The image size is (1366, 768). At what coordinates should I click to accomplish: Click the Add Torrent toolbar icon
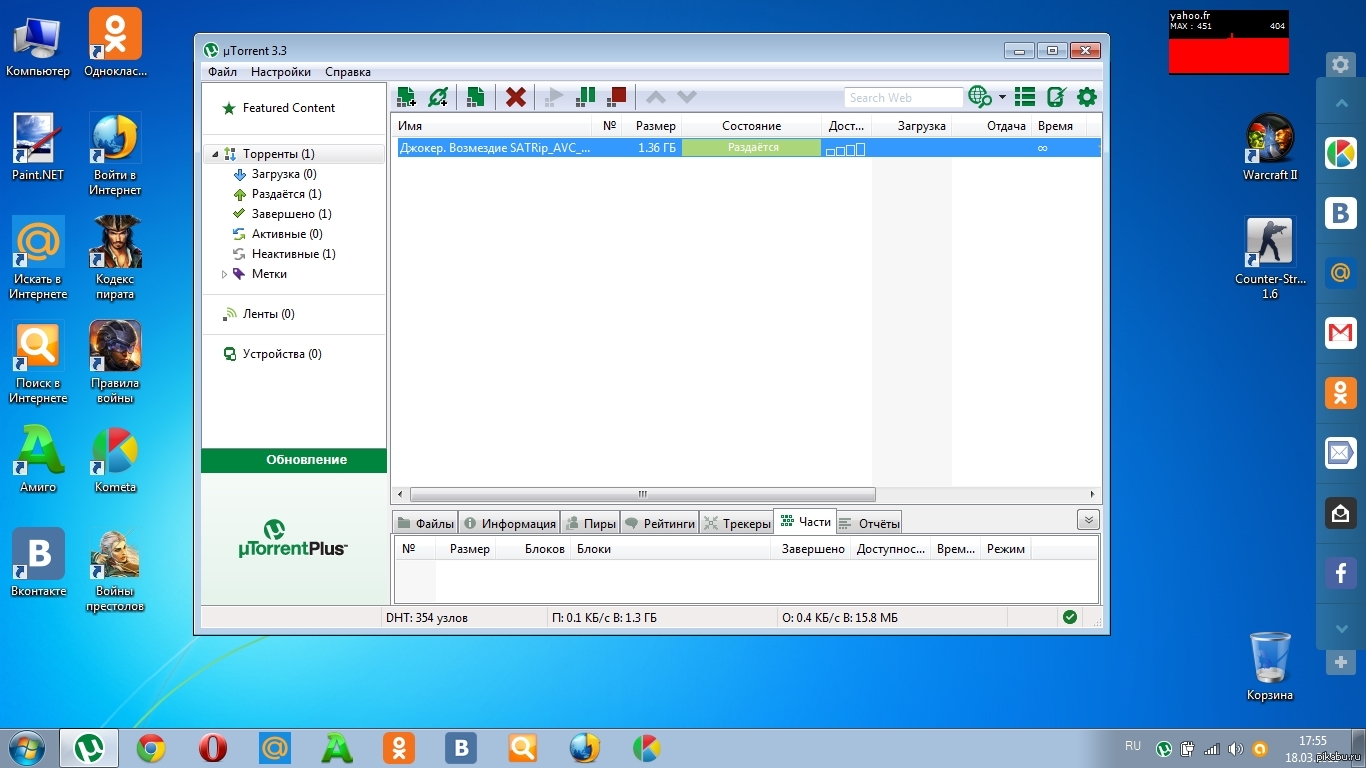(406, 97)
